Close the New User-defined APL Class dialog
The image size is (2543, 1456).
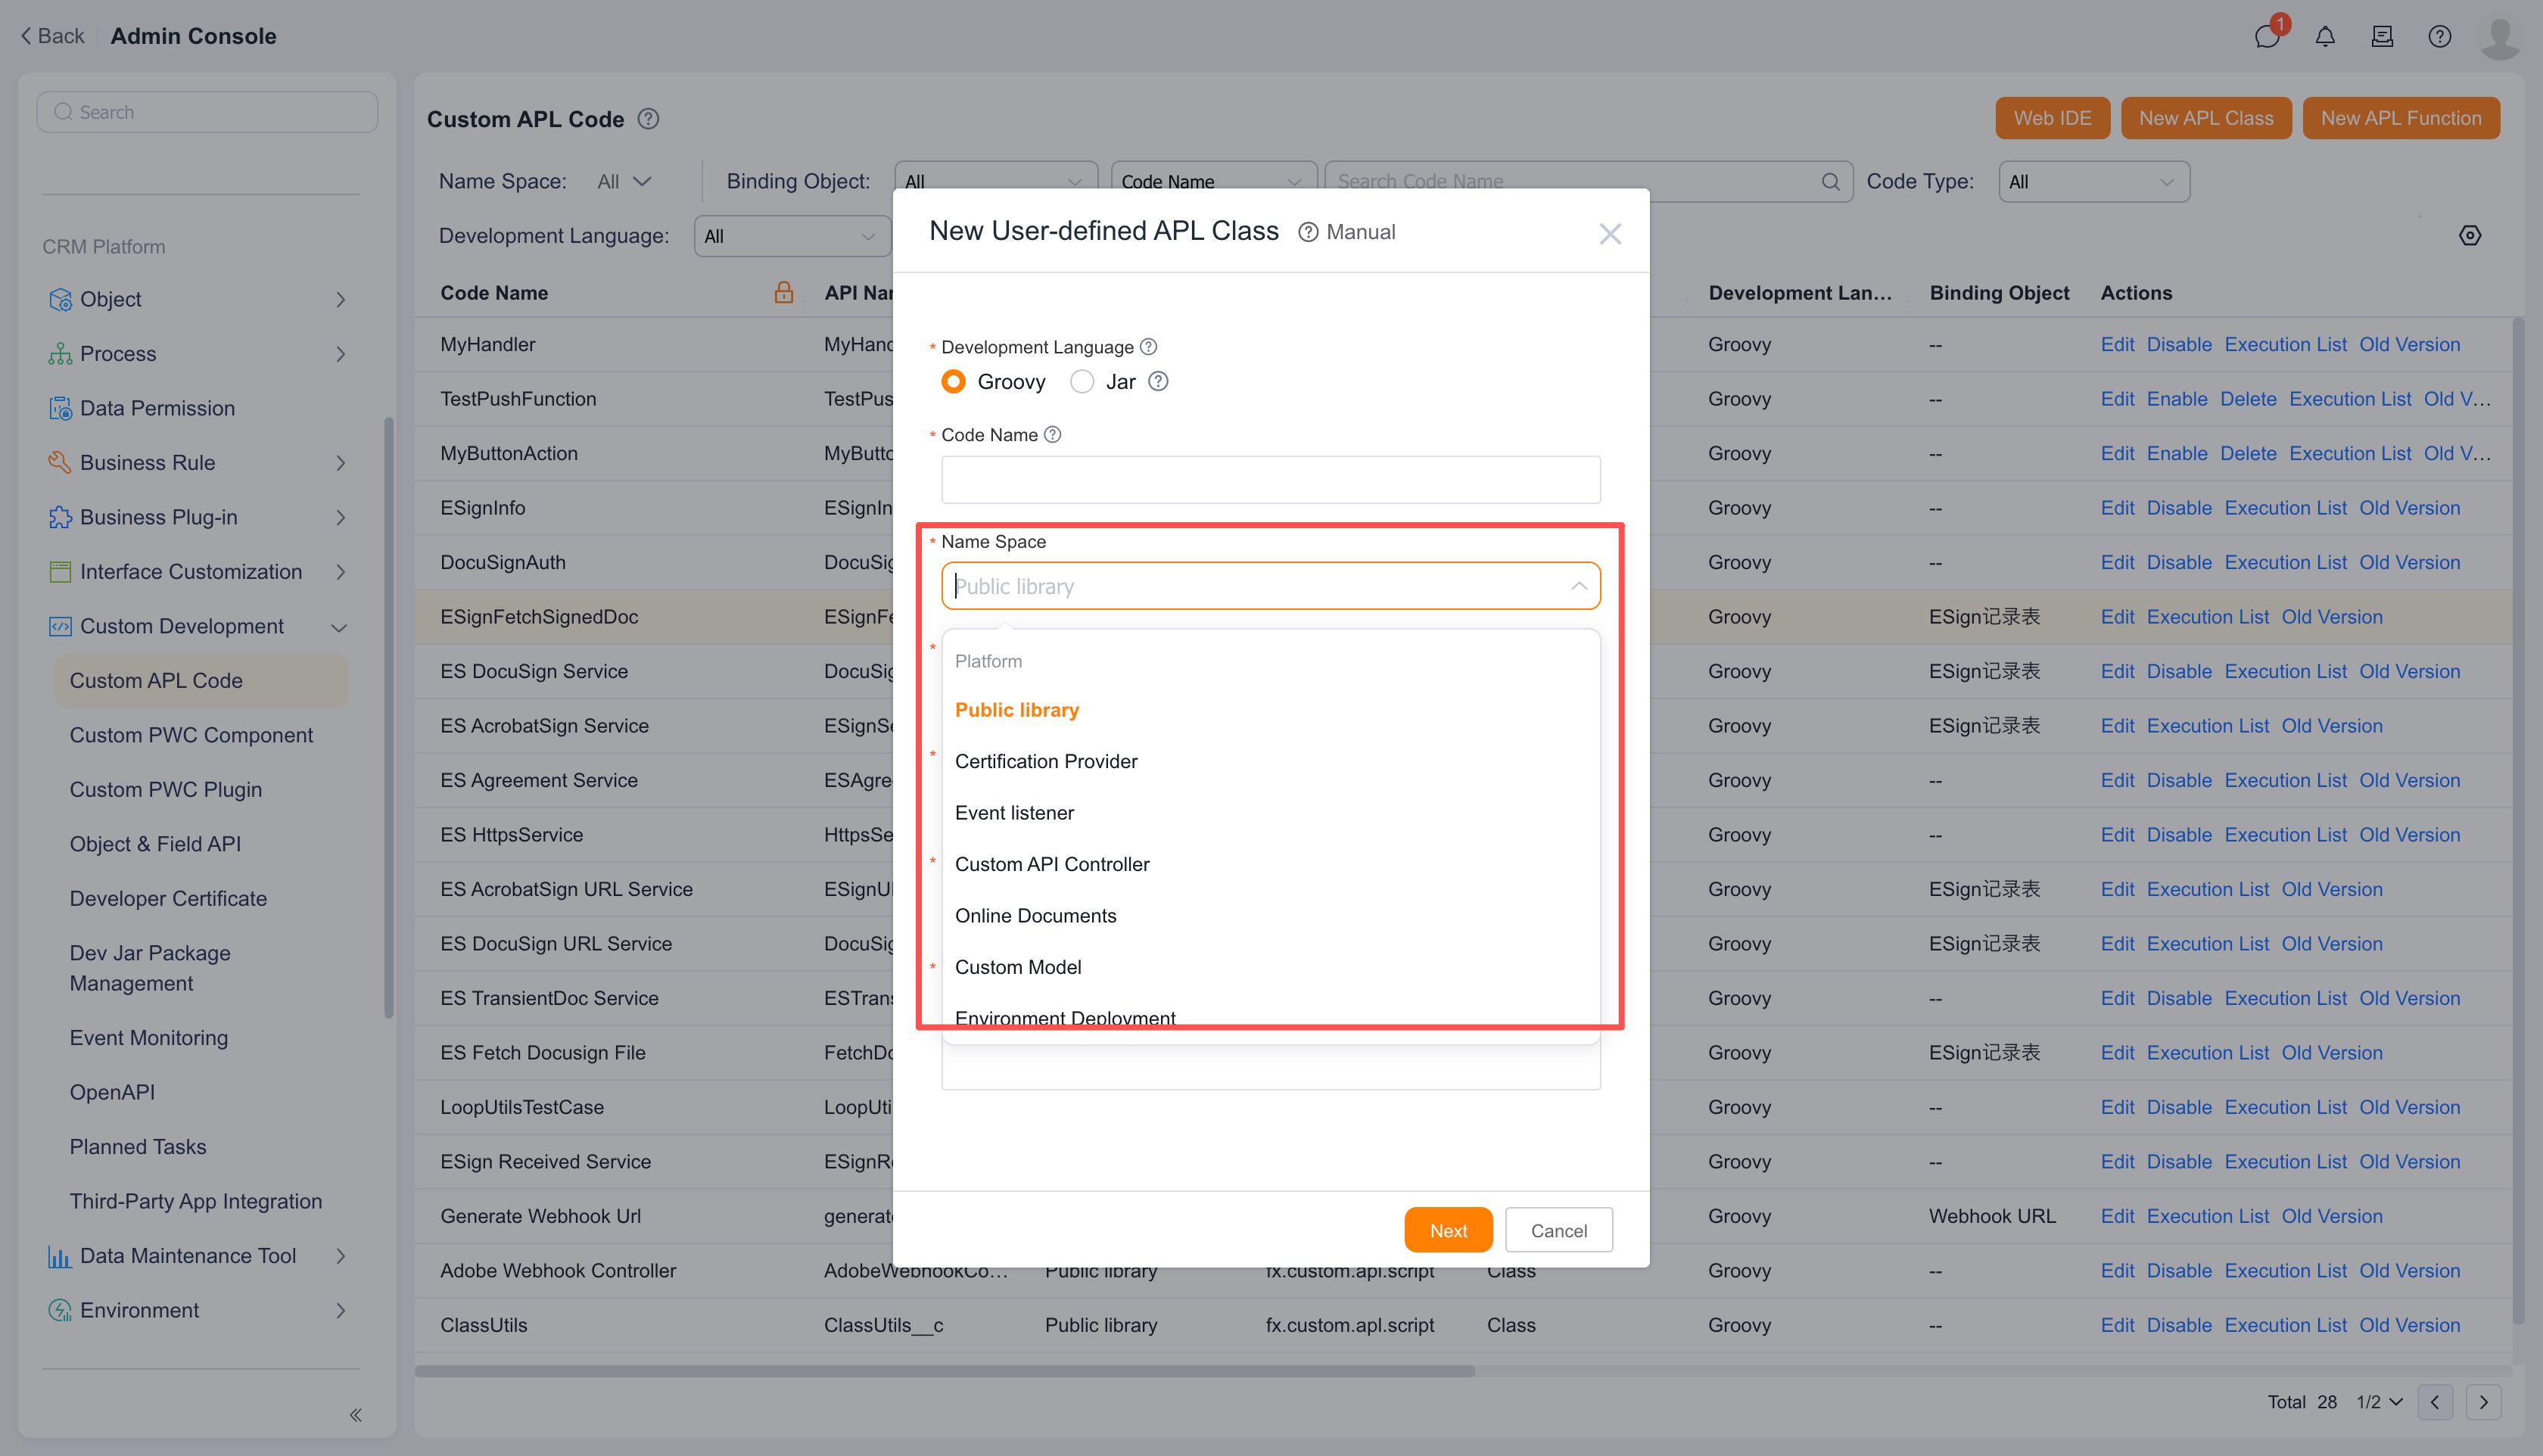(x=1609, y=234)
